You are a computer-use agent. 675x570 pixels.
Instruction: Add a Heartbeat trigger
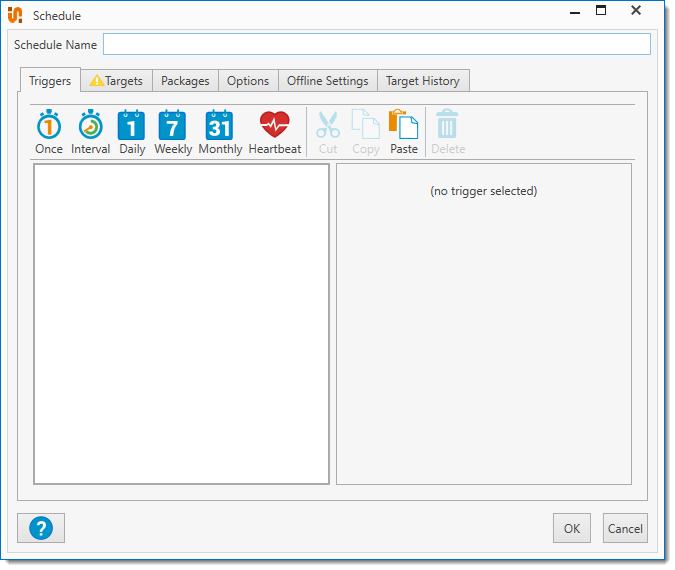tap(274, 132)
